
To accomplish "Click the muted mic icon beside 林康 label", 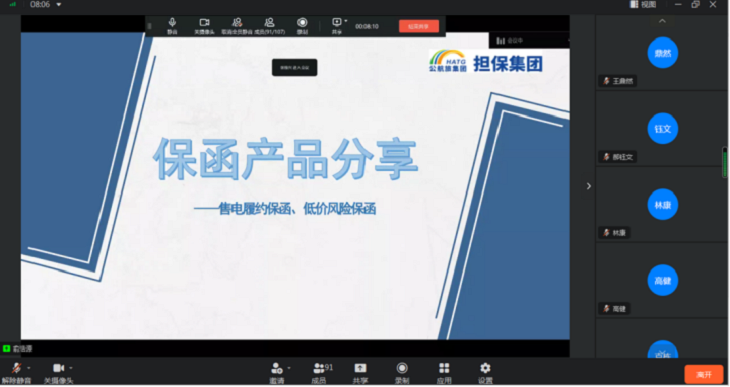I will click(x=606, y=233).
